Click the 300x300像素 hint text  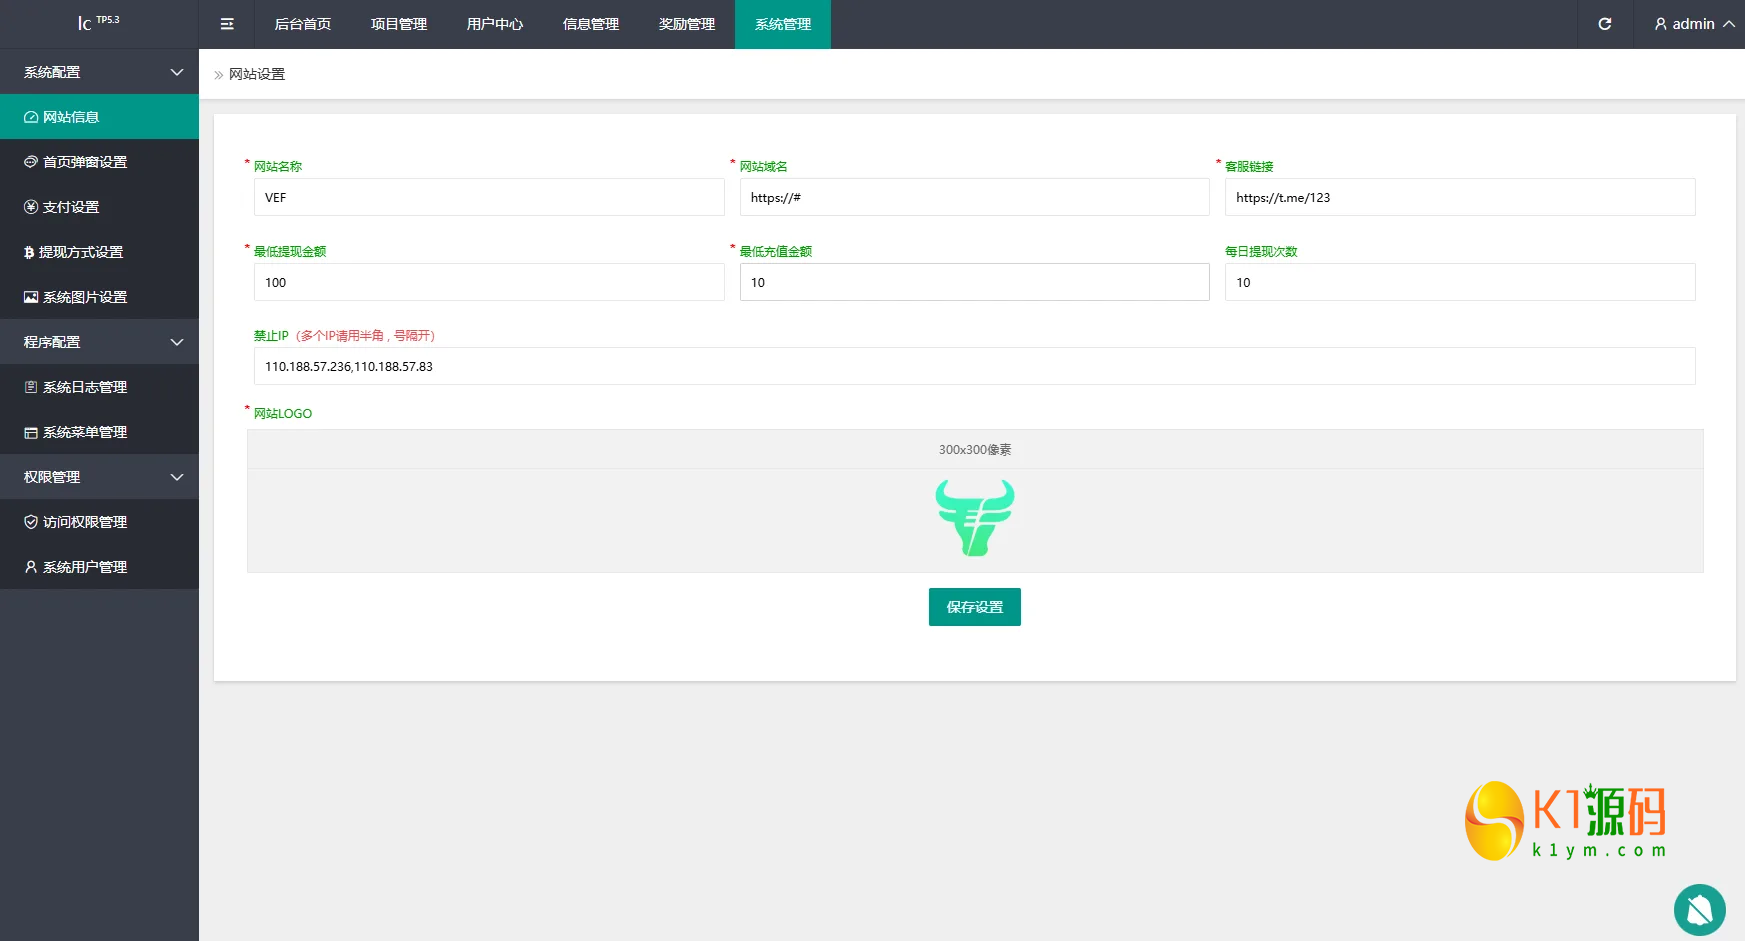[x=975, y=450]
